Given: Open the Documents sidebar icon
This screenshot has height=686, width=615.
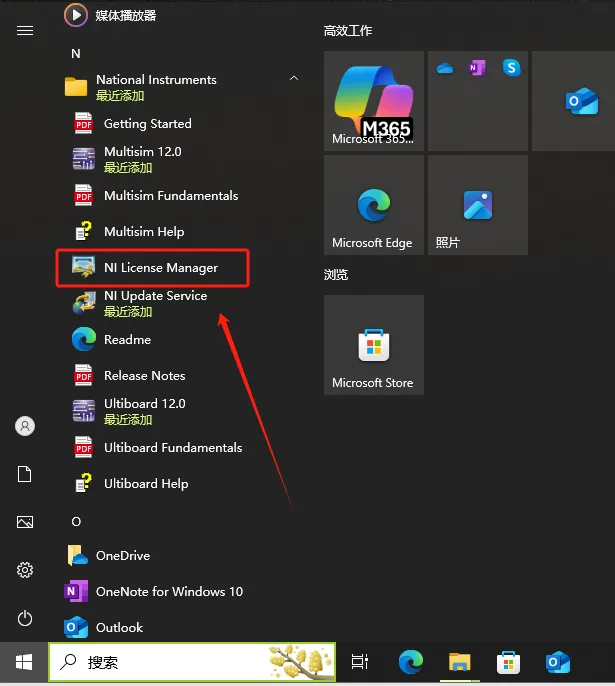Looking at the screenshot, I should pyautogui.click(x=24, y=474).
